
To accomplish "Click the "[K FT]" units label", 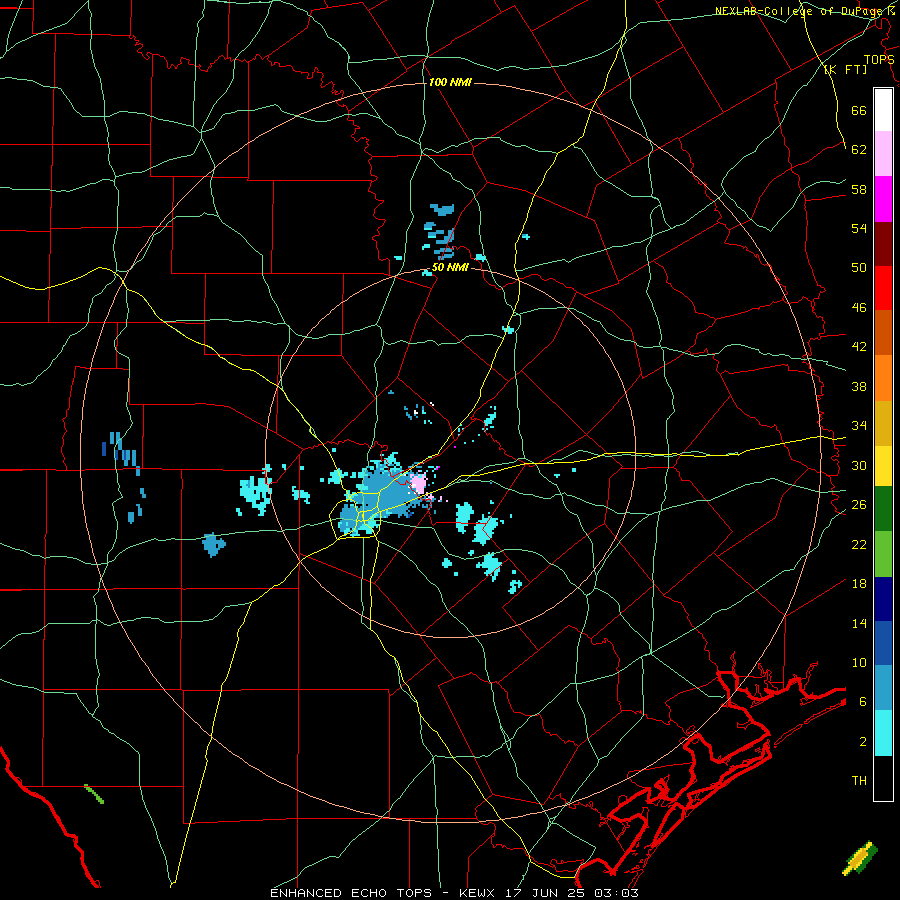I will pyautogui.click(x=845, y=69).
